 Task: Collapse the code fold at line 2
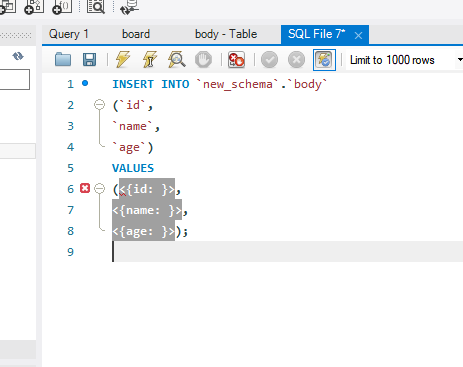click(x=99, y=105)
